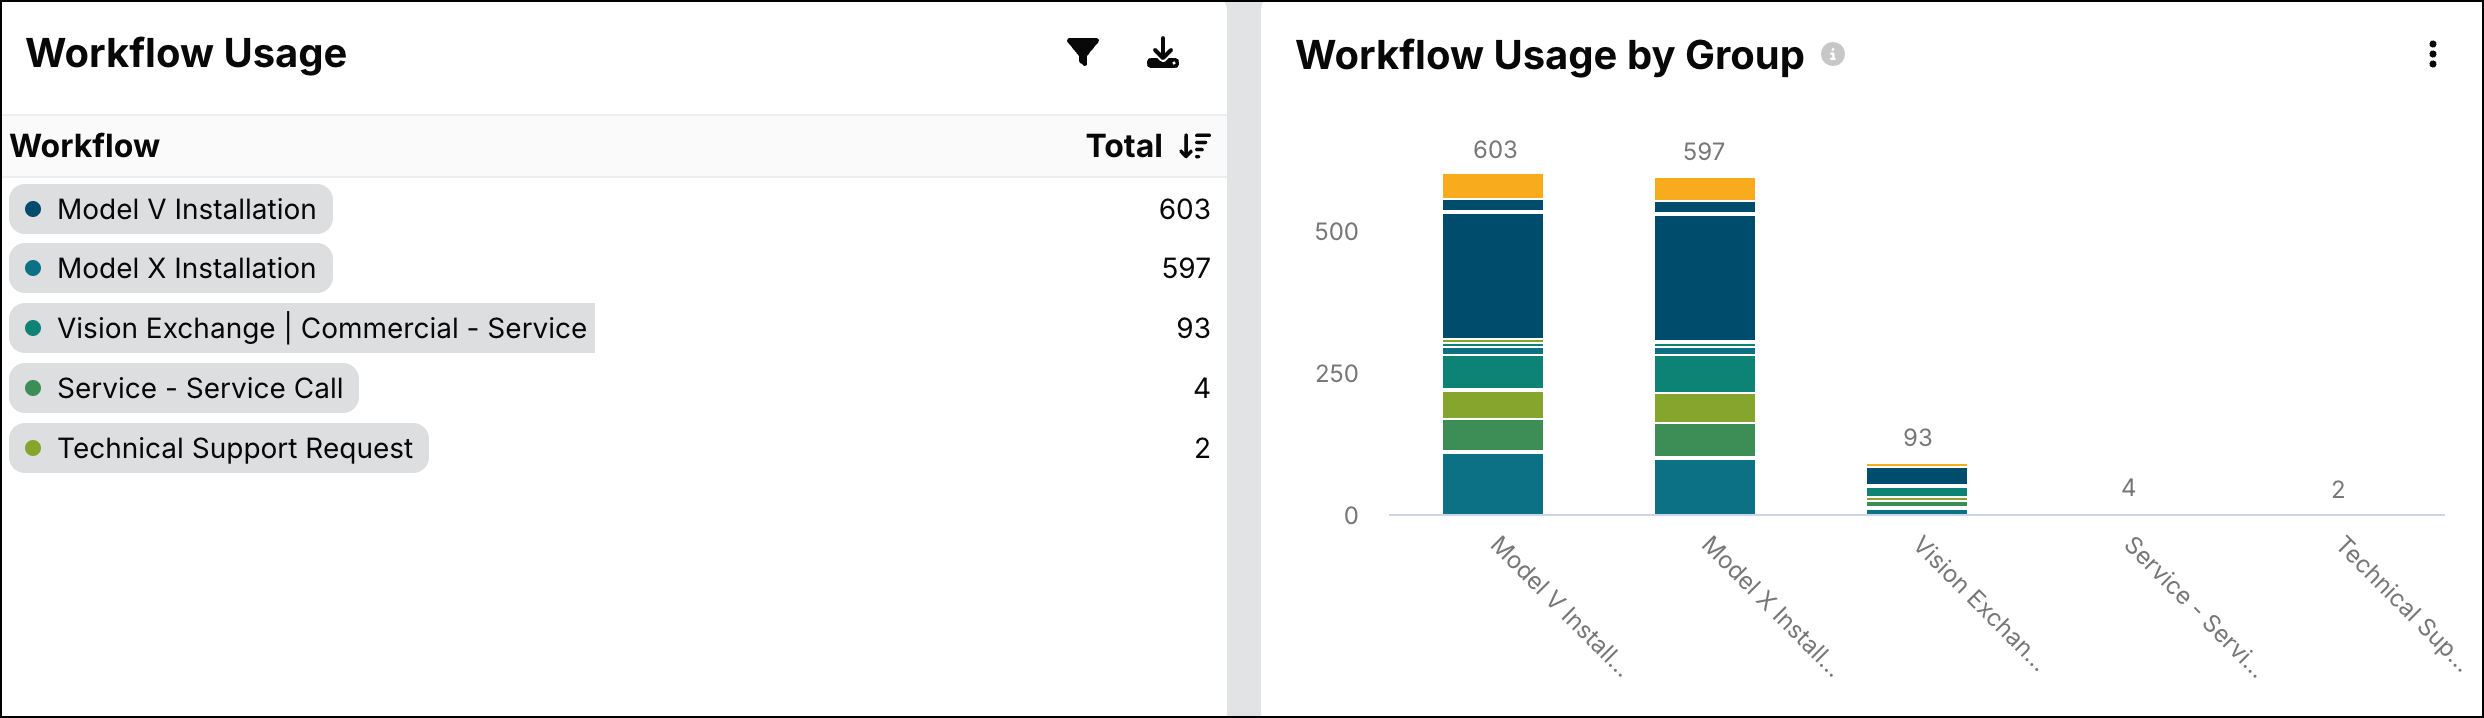
Task: Sort by the Total column header
Action: tap(1124, 146)
